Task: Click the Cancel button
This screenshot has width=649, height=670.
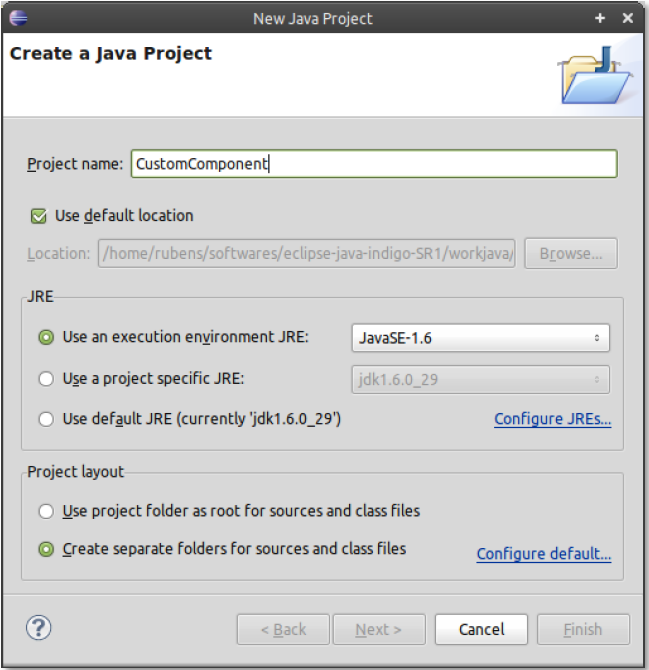Action: (481, 629)
